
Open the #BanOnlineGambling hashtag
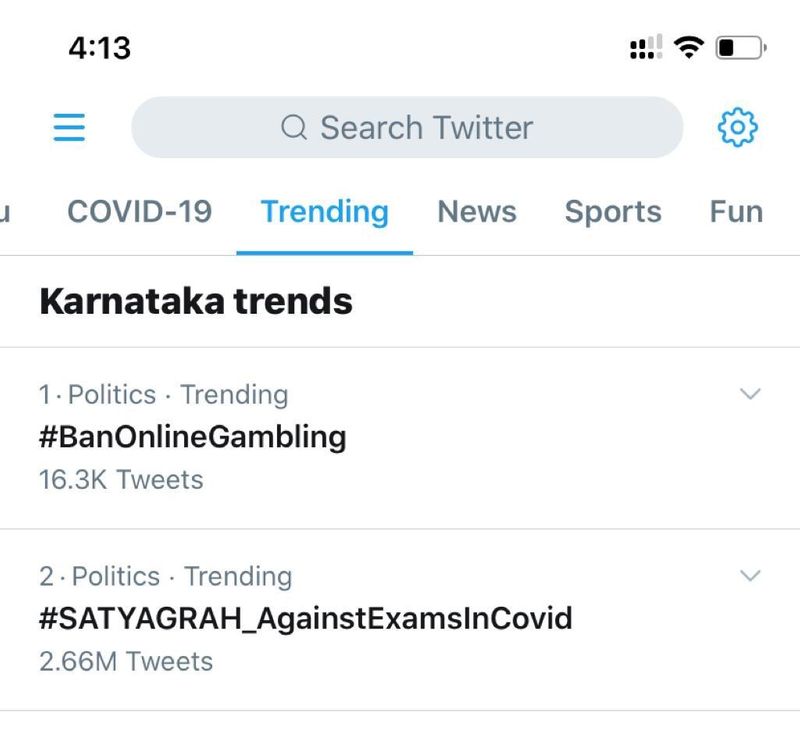192,437
